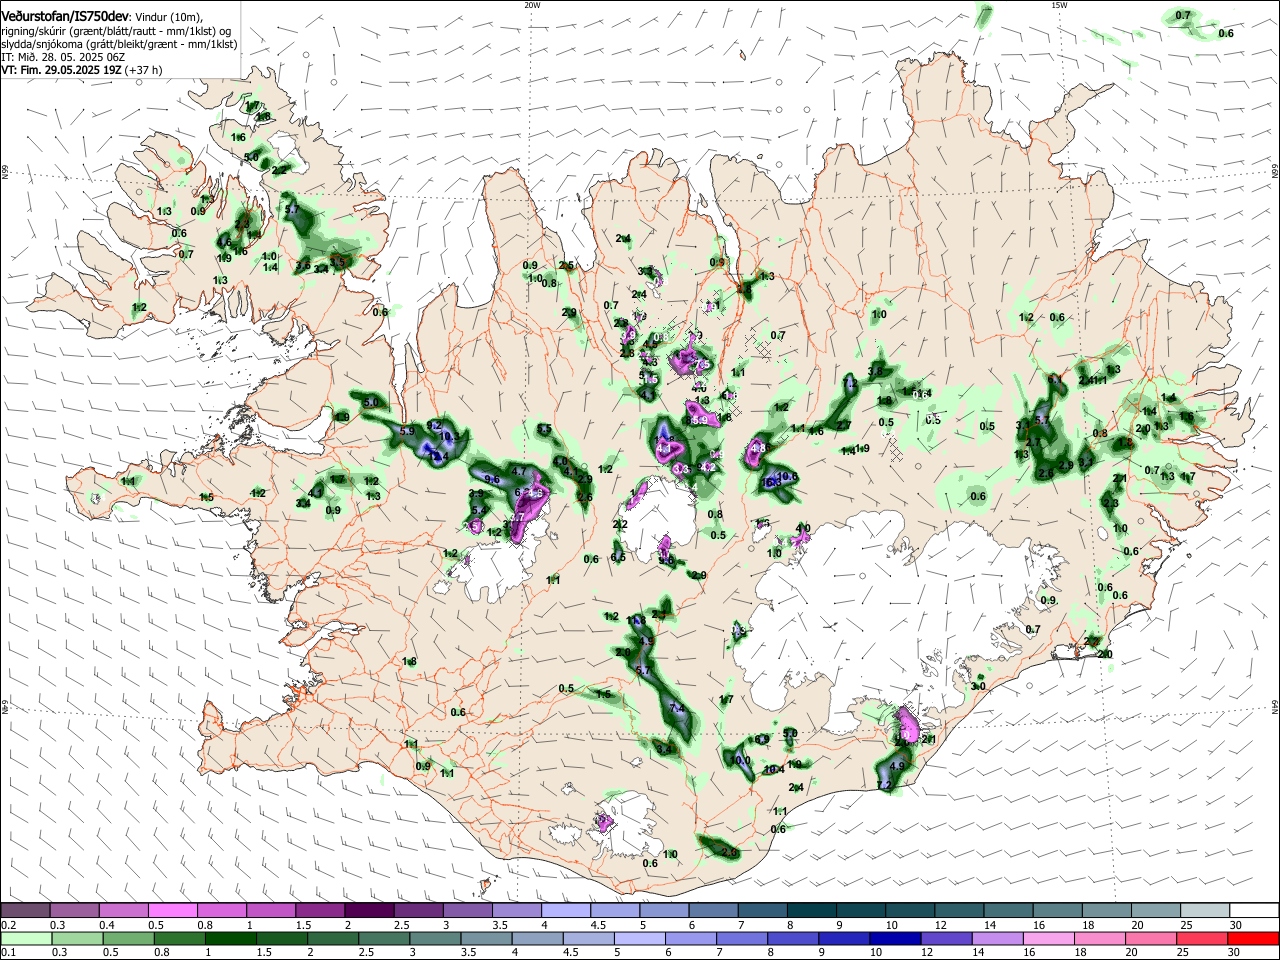Click the 7.4 precipitation value in the south
1280x960 pixels.
[x=677, y=708]
